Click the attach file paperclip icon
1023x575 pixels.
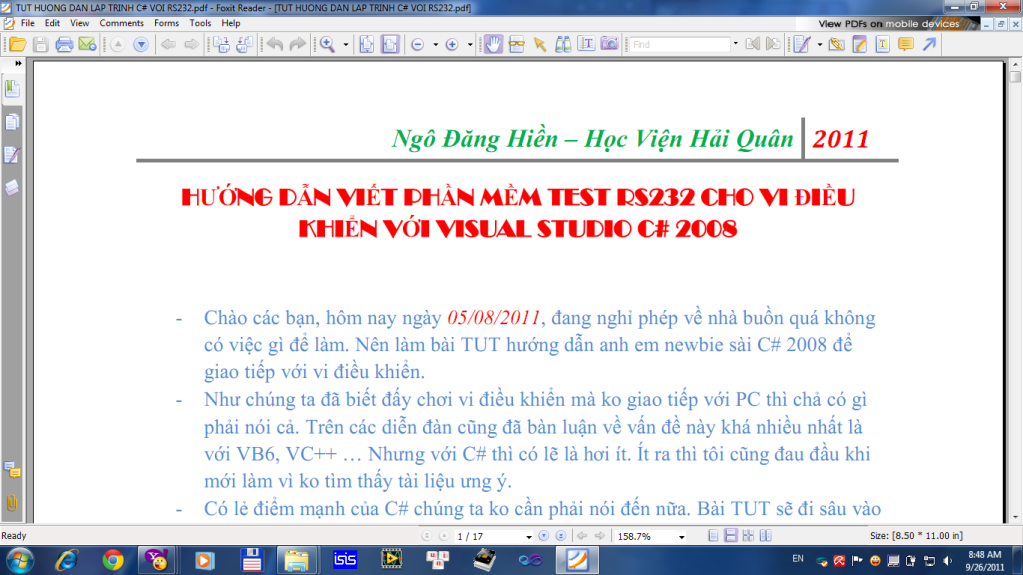tap(836, 44)
